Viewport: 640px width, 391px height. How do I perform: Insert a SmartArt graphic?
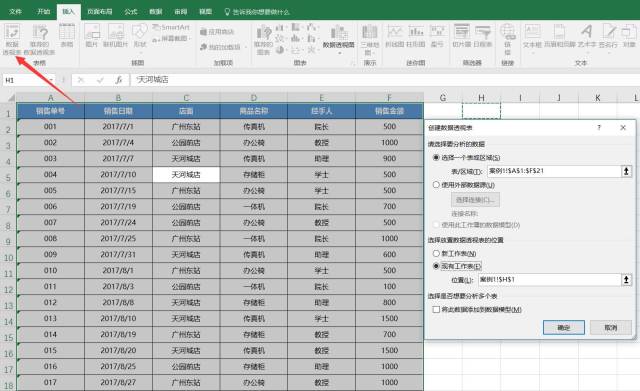[171, 27]
